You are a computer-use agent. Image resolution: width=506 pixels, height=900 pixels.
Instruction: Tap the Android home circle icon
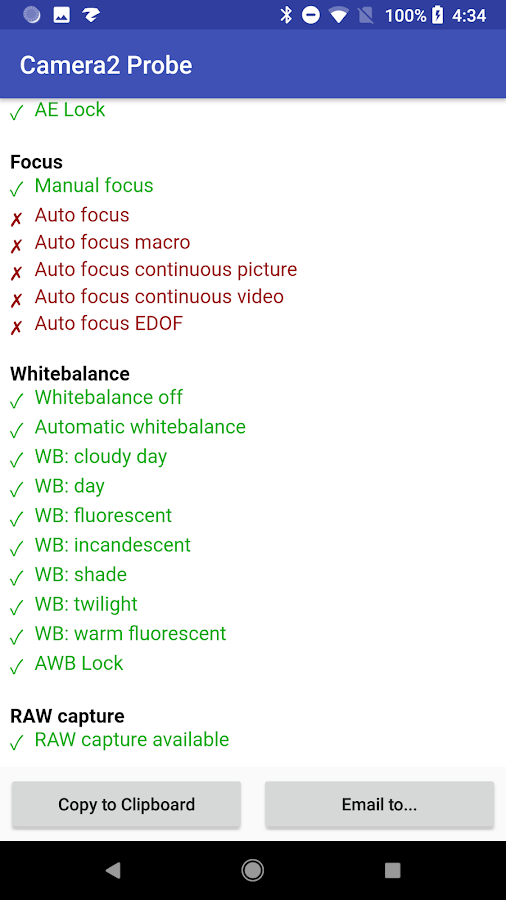(x=252, y=870)
